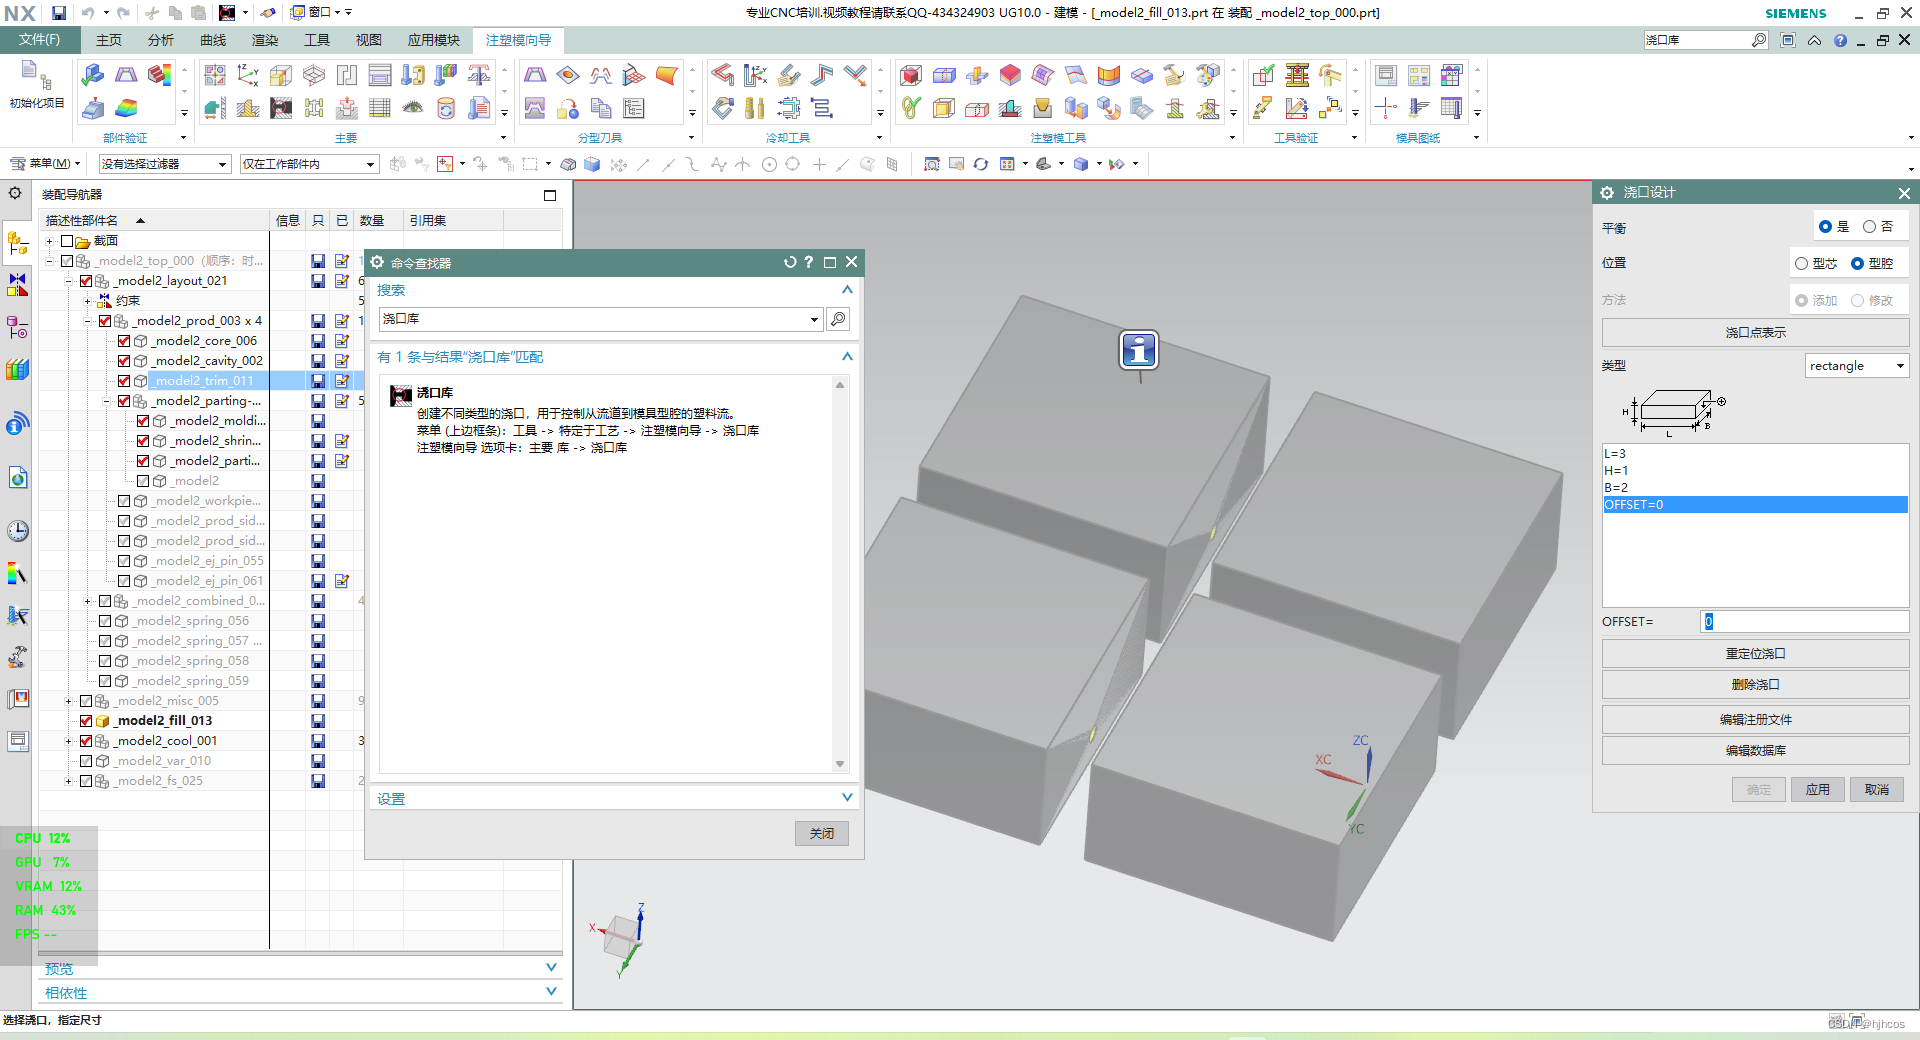This screenshot has width=1920, height=1040.
Task: Click the Multi-cavity Family Mold icon
Action: [x=215, y=75]
